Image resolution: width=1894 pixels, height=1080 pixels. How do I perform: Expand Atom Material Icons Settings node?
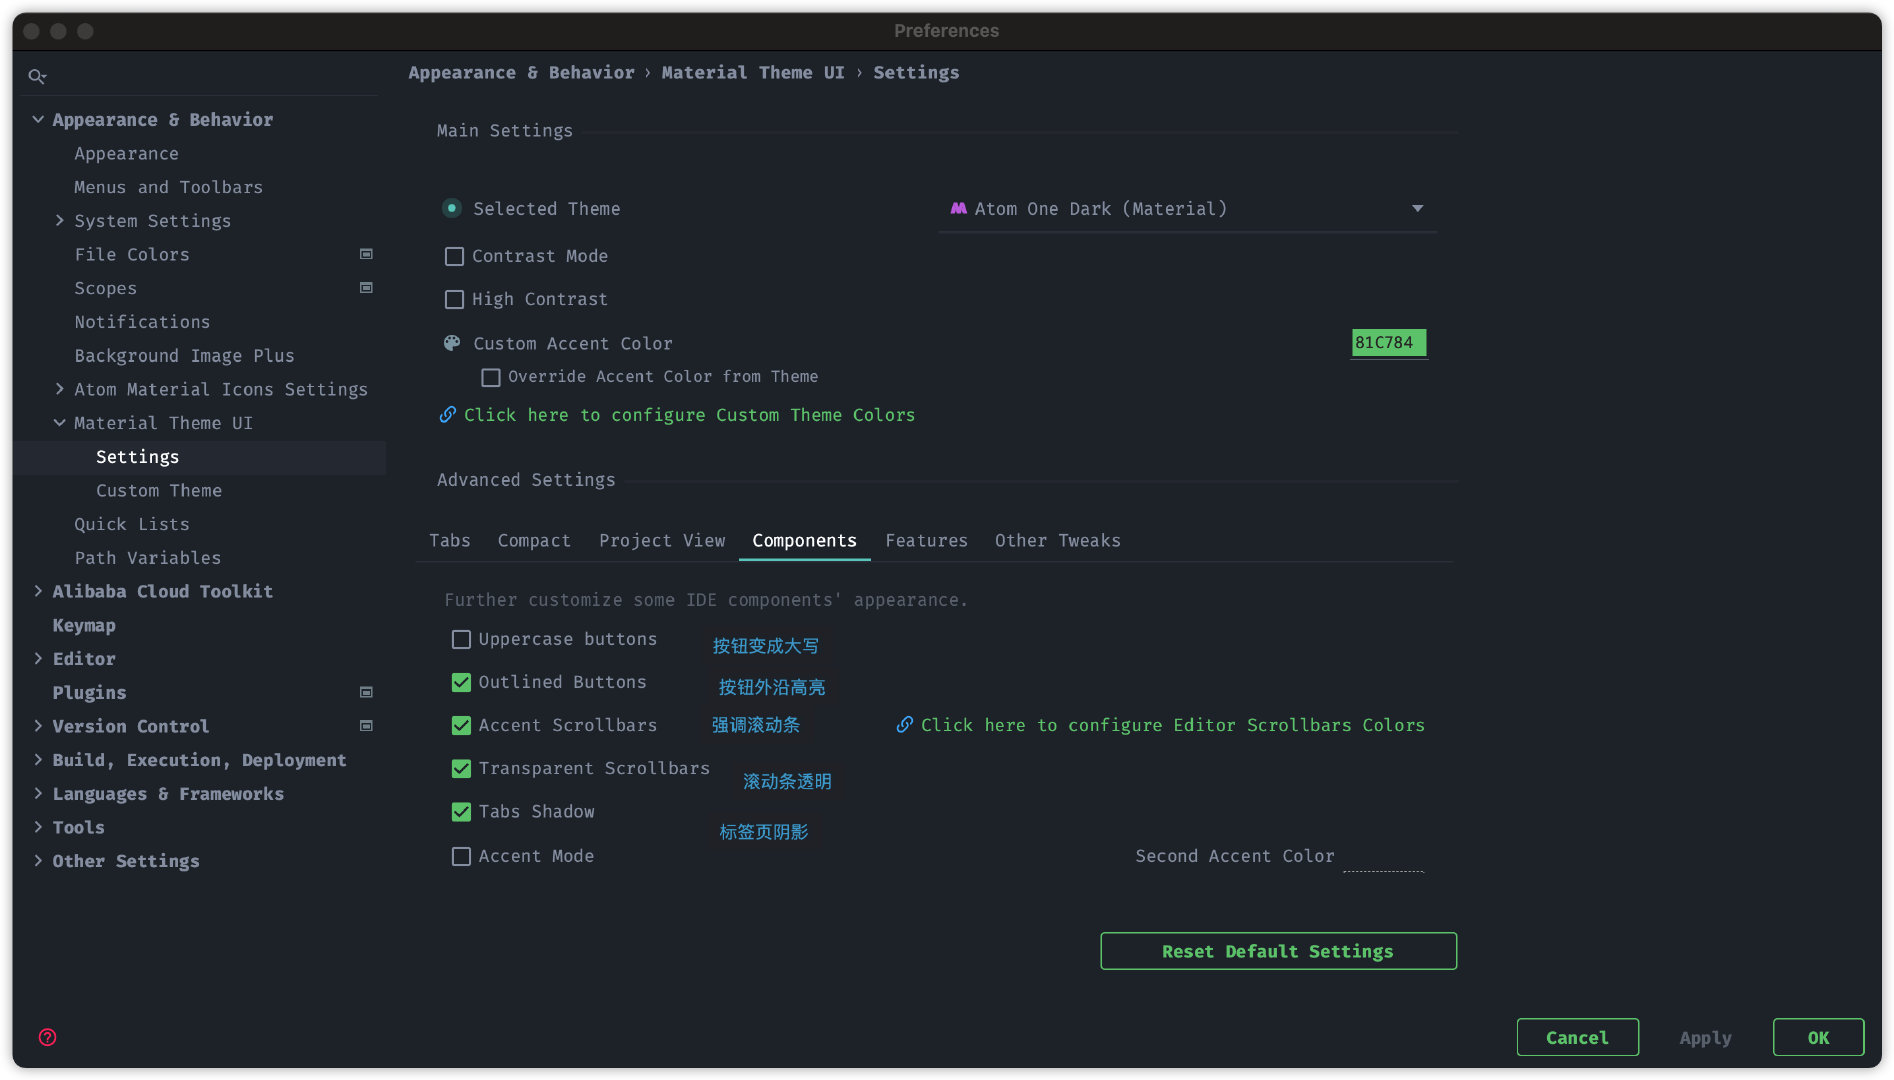click(x=60, y=389)
